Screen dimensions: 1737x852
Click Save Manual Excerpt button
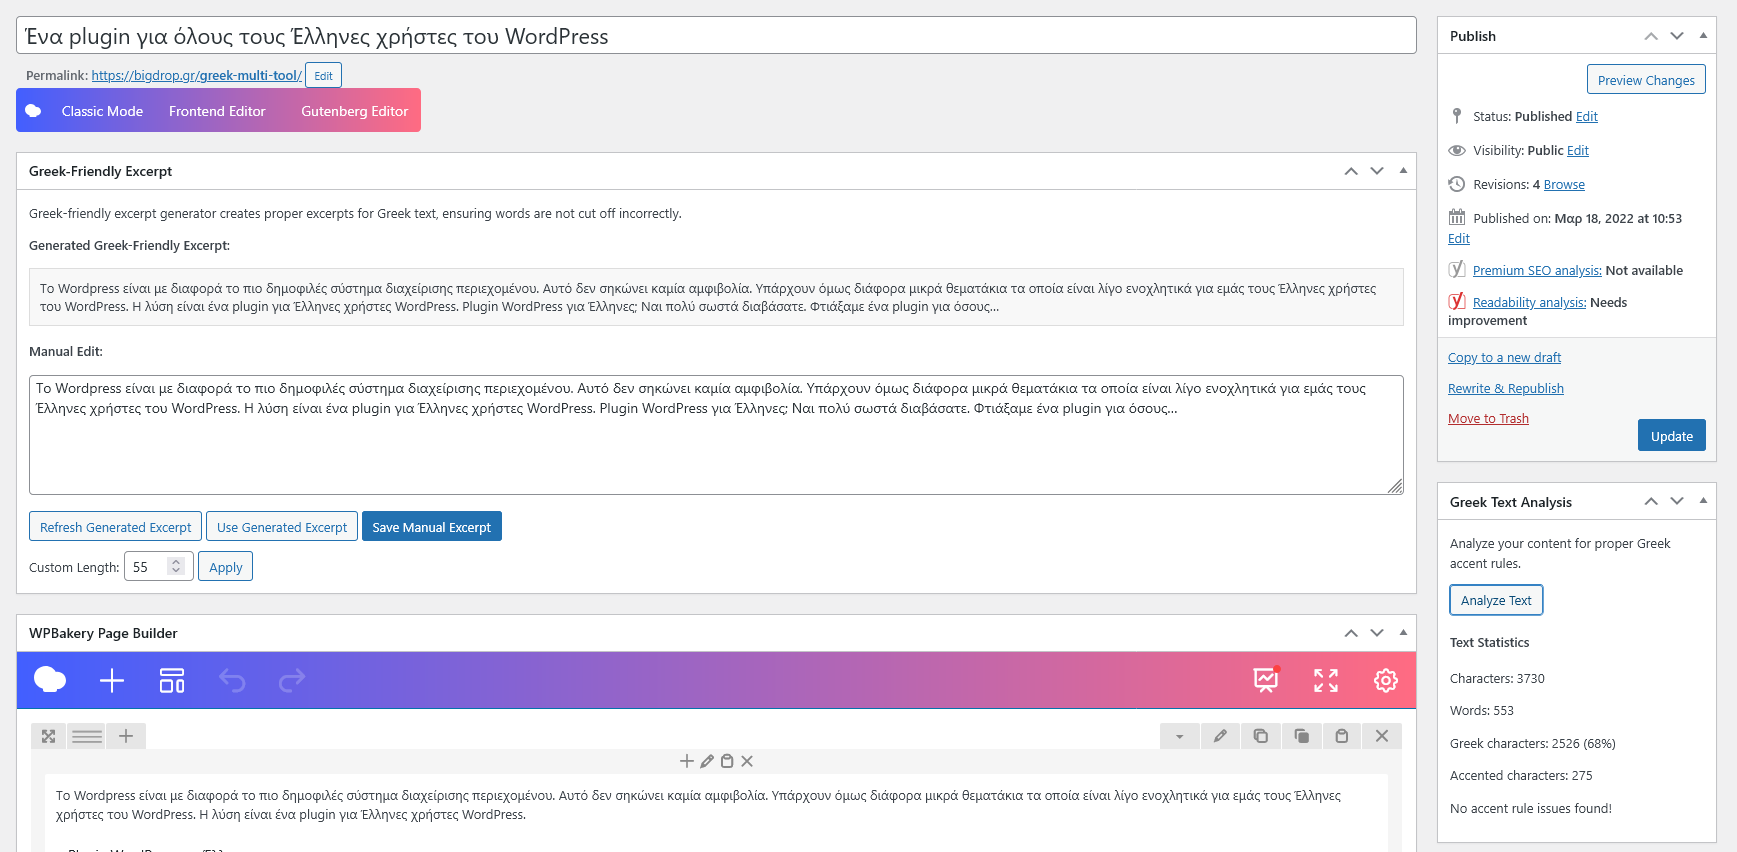point(432,527)
